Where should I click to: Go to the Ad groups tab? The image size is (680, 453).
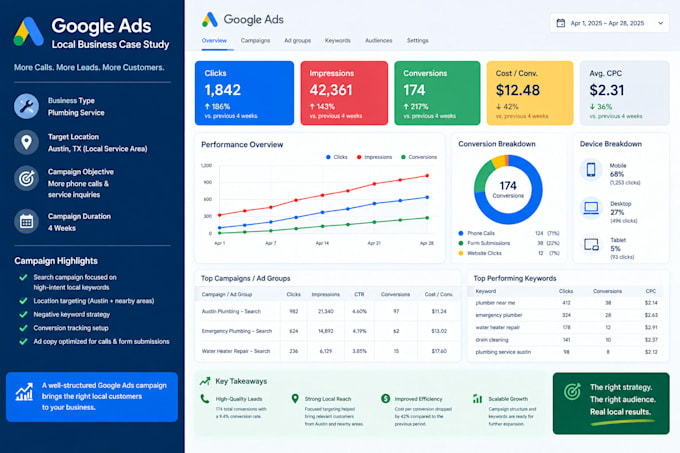(x=298, y=40)
